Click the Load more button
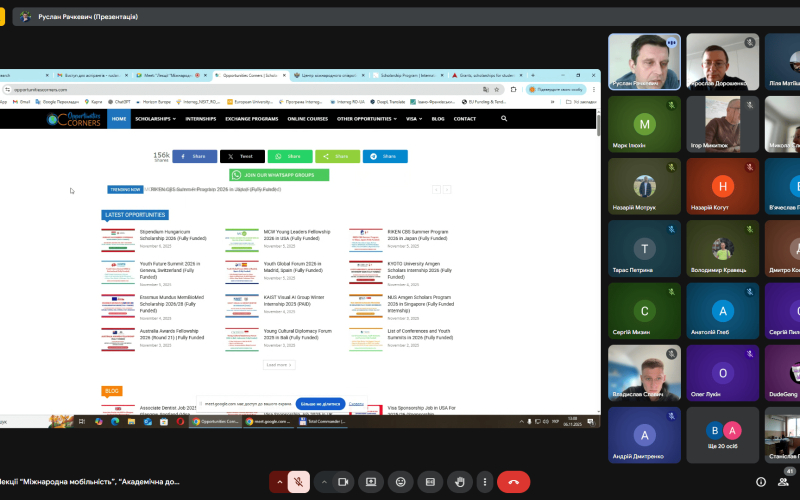 pos(279,365)
